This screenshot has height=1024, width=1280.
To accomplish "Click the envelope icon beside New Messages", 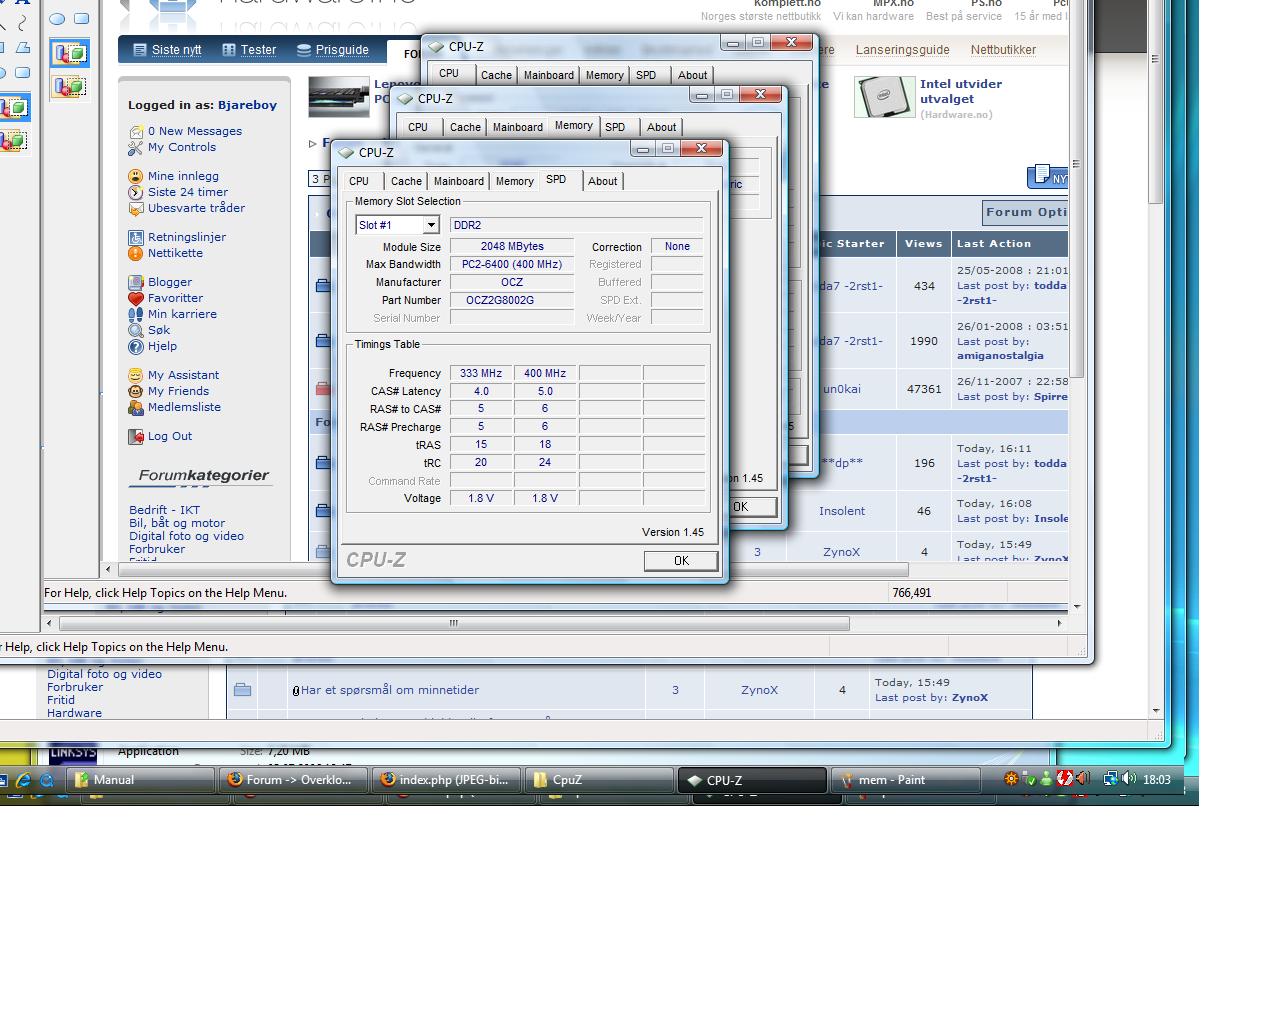I will [x=136, y=131].
